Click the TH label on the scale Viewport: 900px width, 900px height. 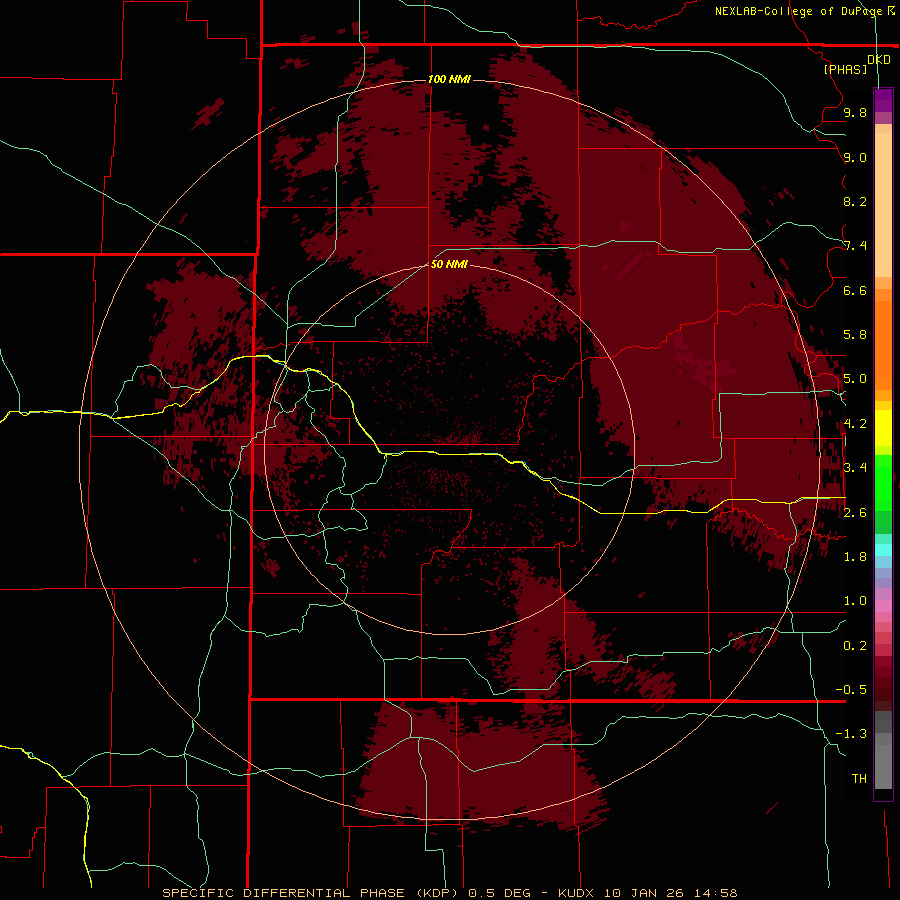pyautogui.click(x=859, y=779)
